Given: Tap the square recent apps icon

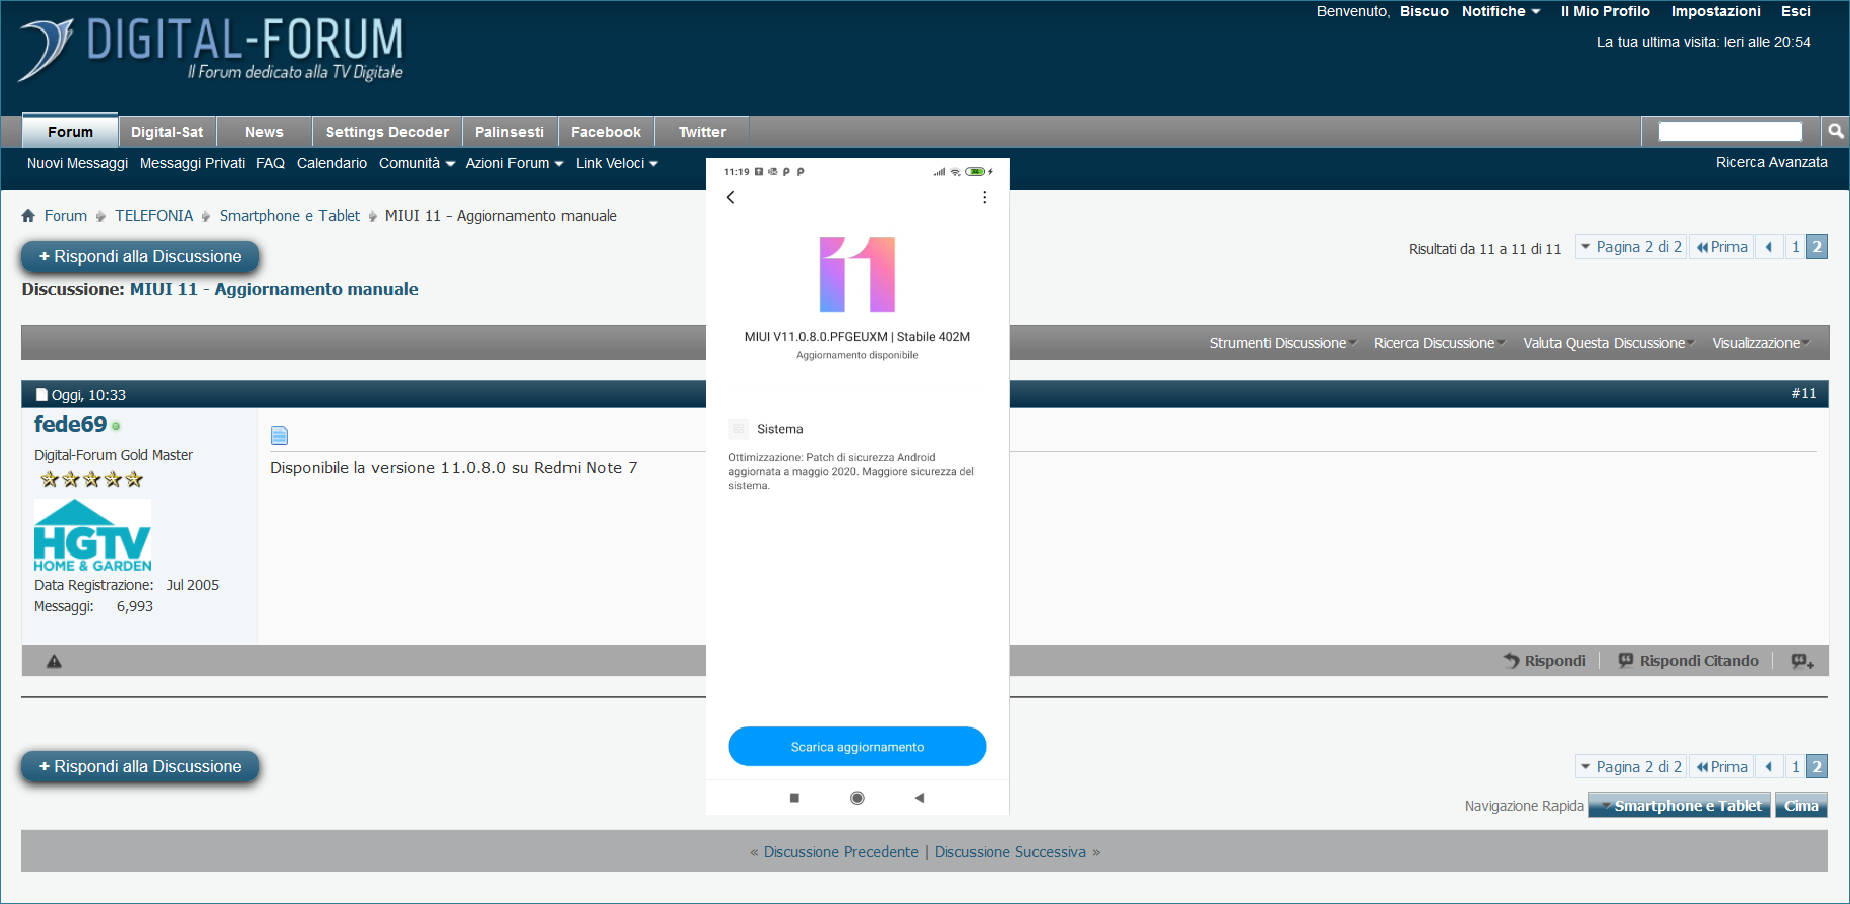Looking at the screenshot, I should point(794,798).
